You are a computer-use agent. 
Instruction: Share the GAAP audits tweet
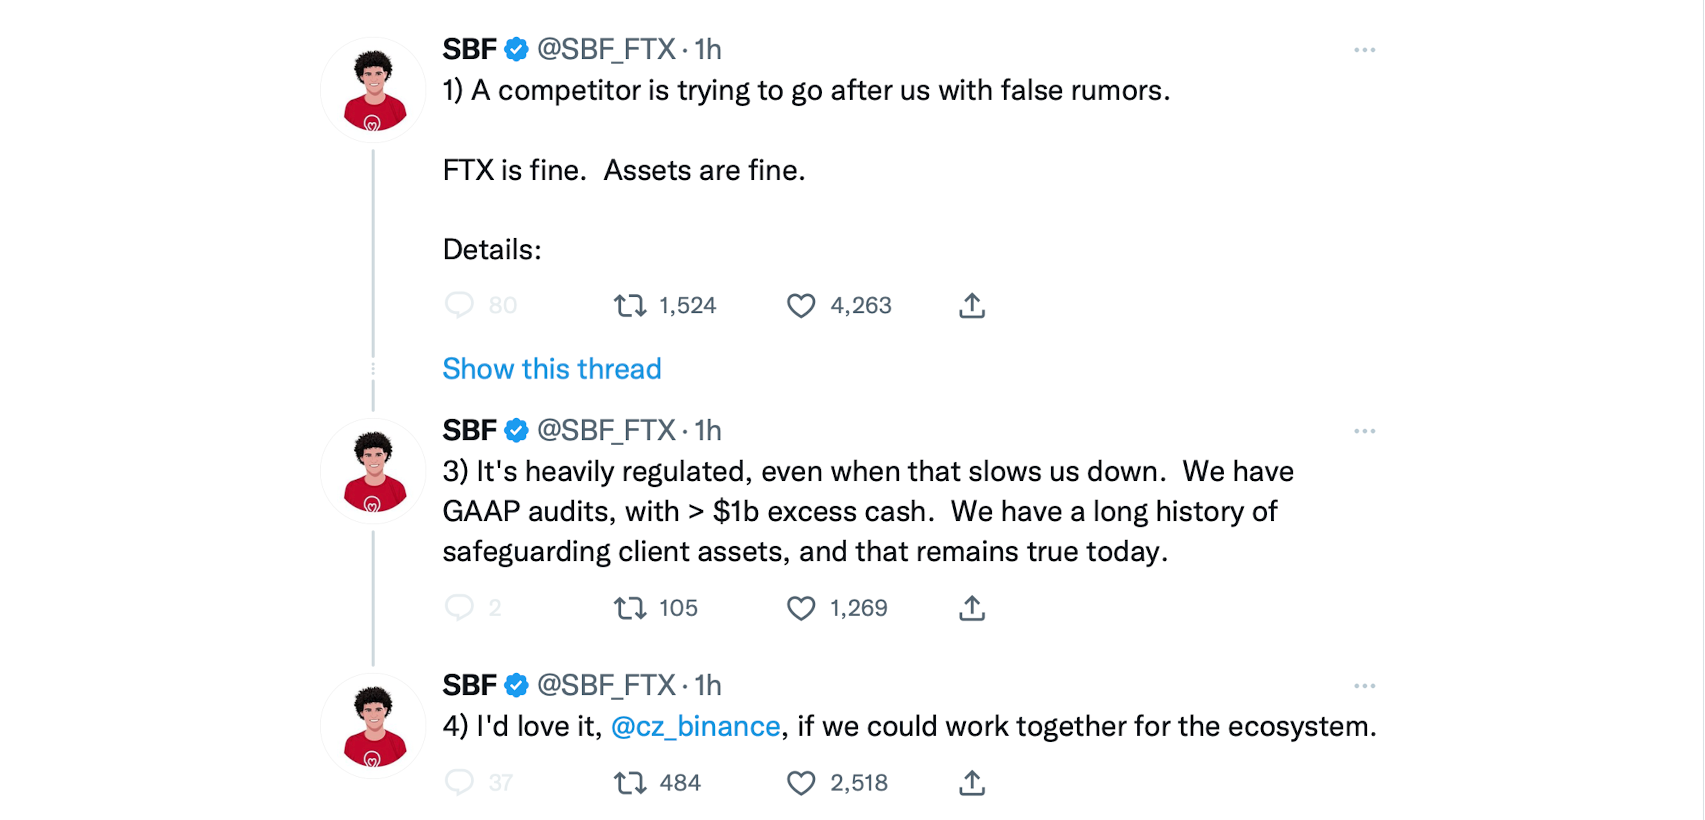(x=972, y=608)
